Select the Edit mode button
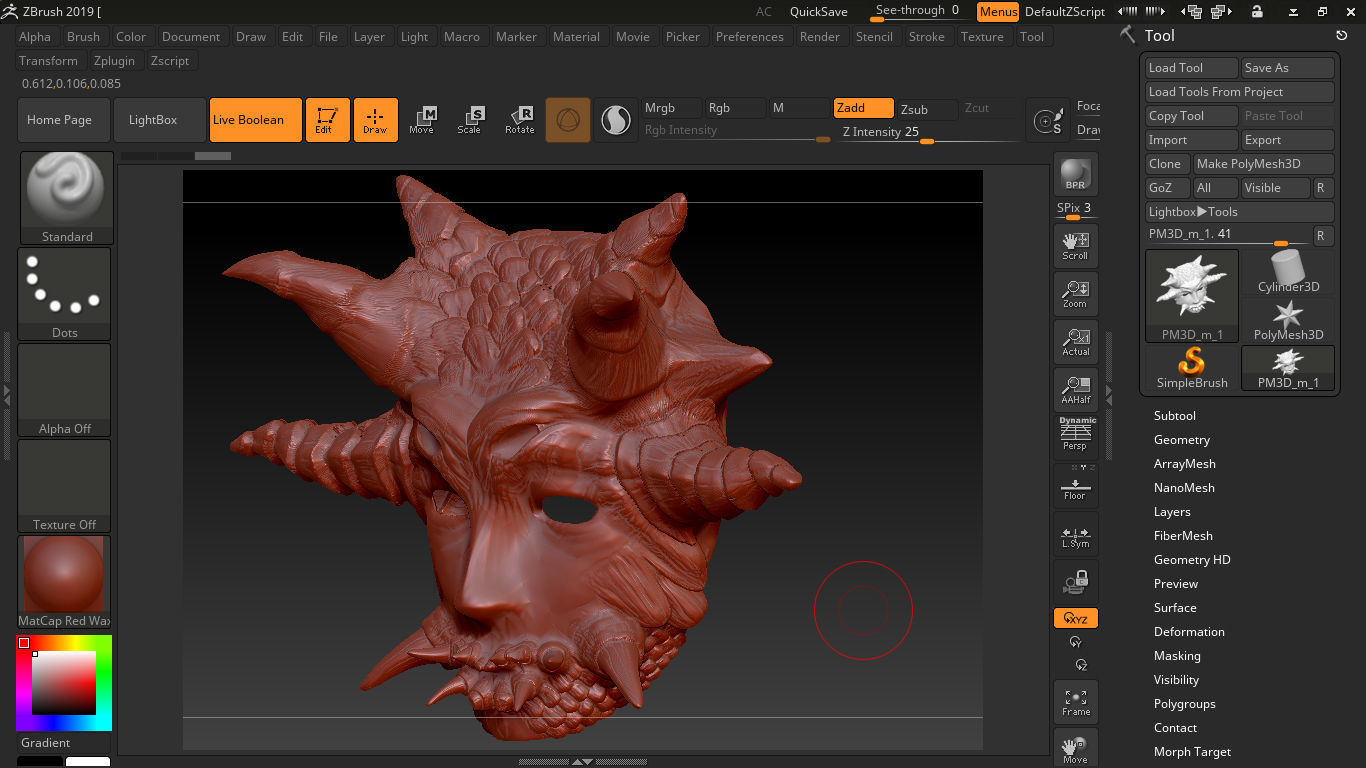The height and width of the screenshot is (768, 1366). click(x=328, y=120)
